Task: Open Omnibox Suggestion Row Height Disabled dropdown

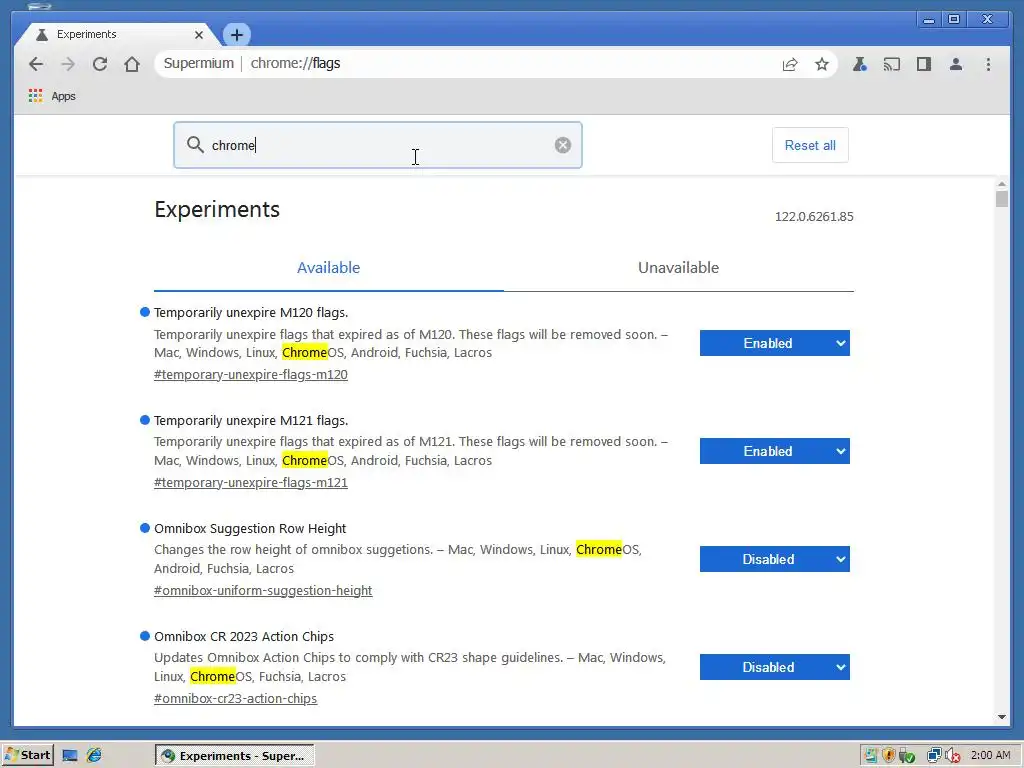Action: pyautogui.click(x=775, y=560)
